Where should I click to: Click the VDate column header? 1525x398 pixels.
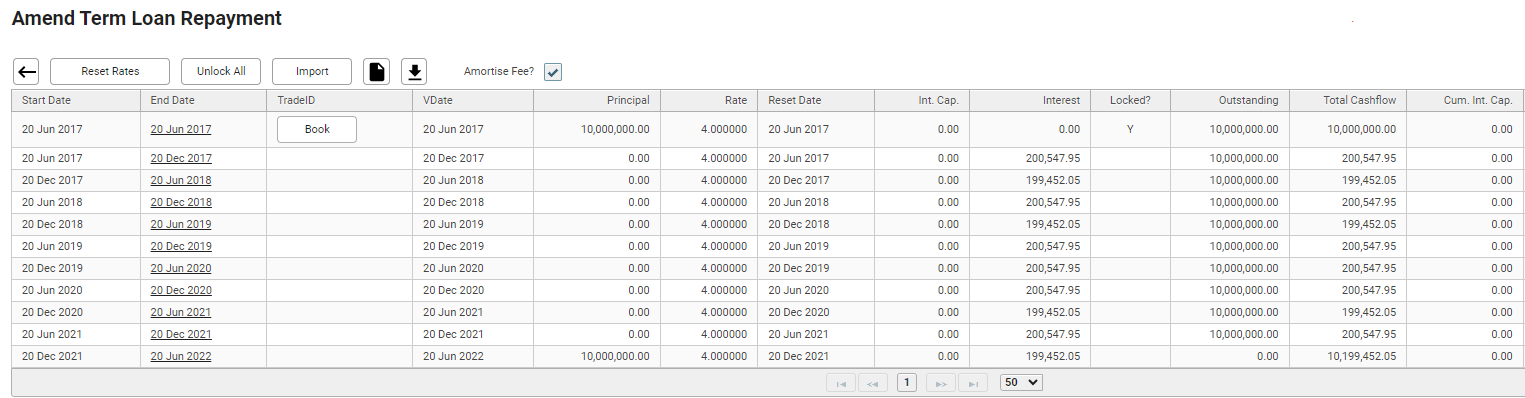click(472, 100)
